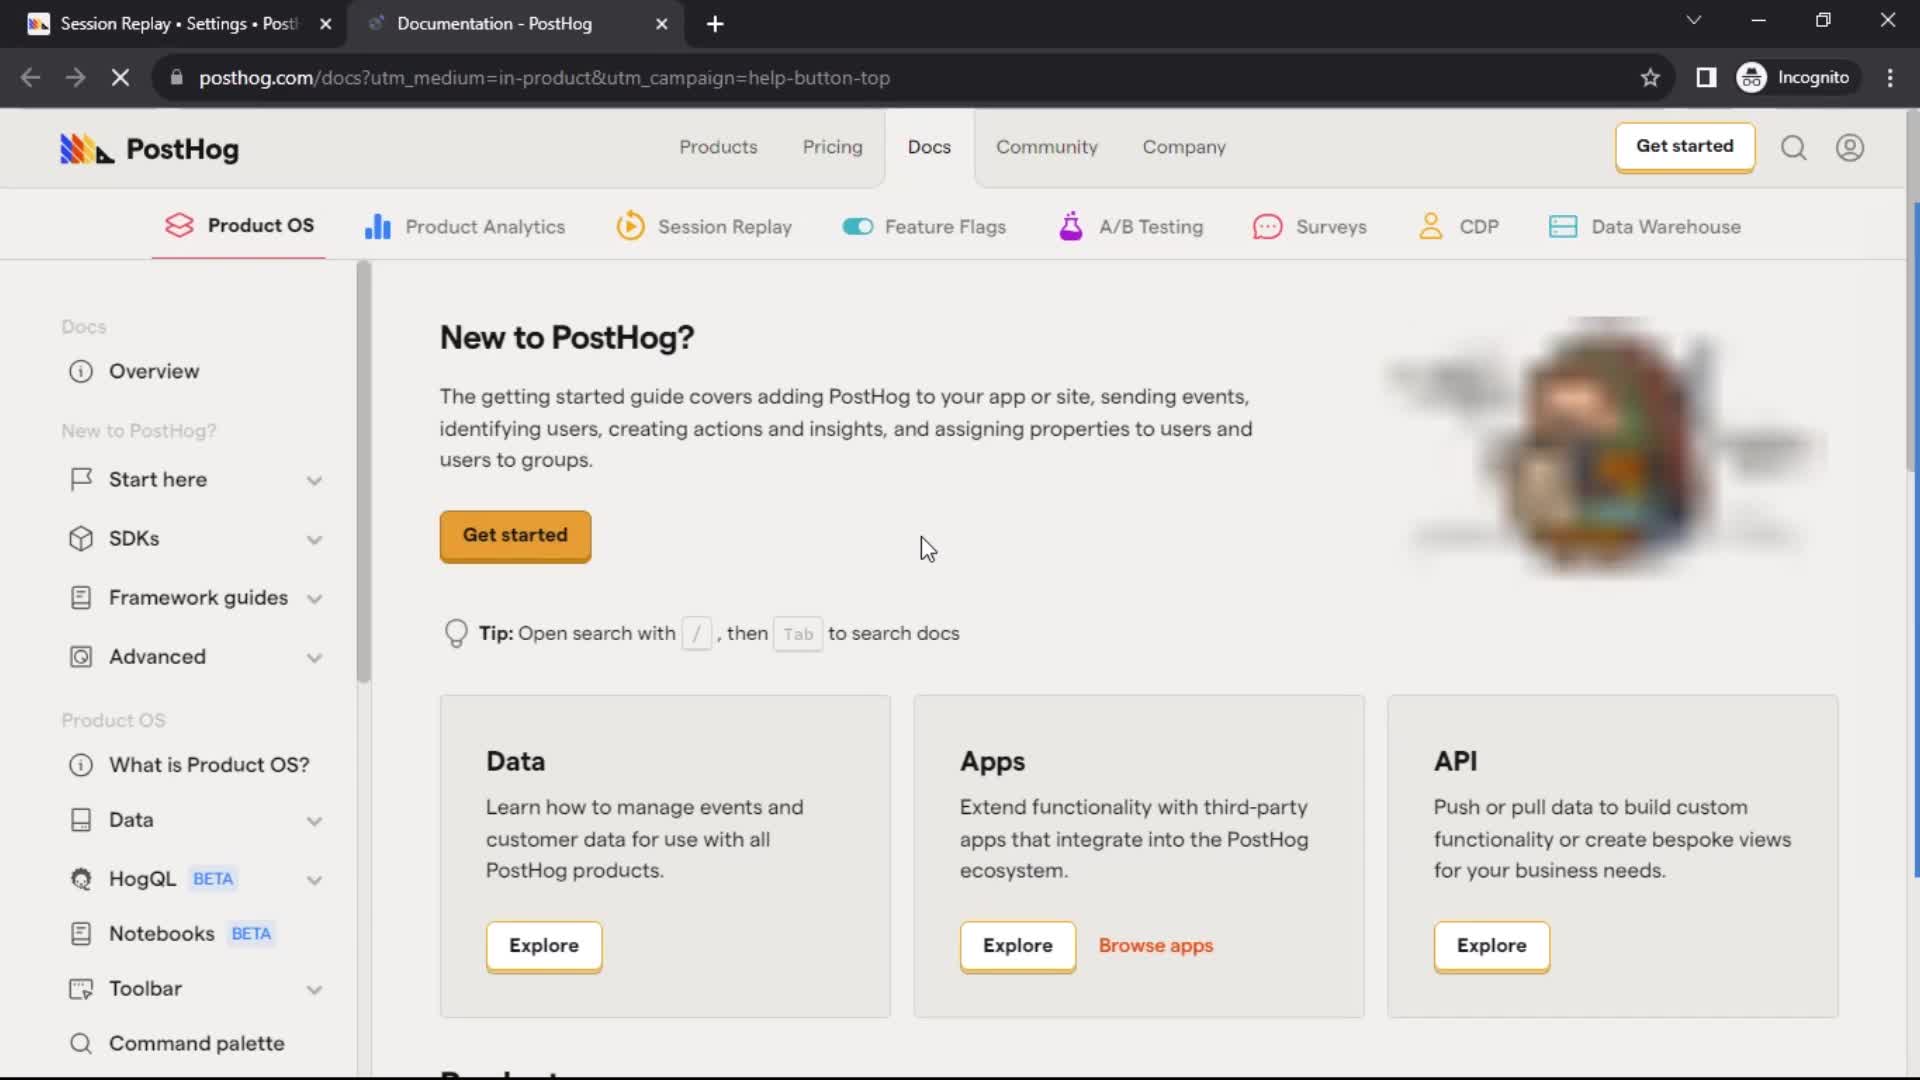Image resolution: width=1920 pixels, height=1080 pixels.
Task: Click the blurred hedgehog illustration
Action: click(x=1605, y=446)
